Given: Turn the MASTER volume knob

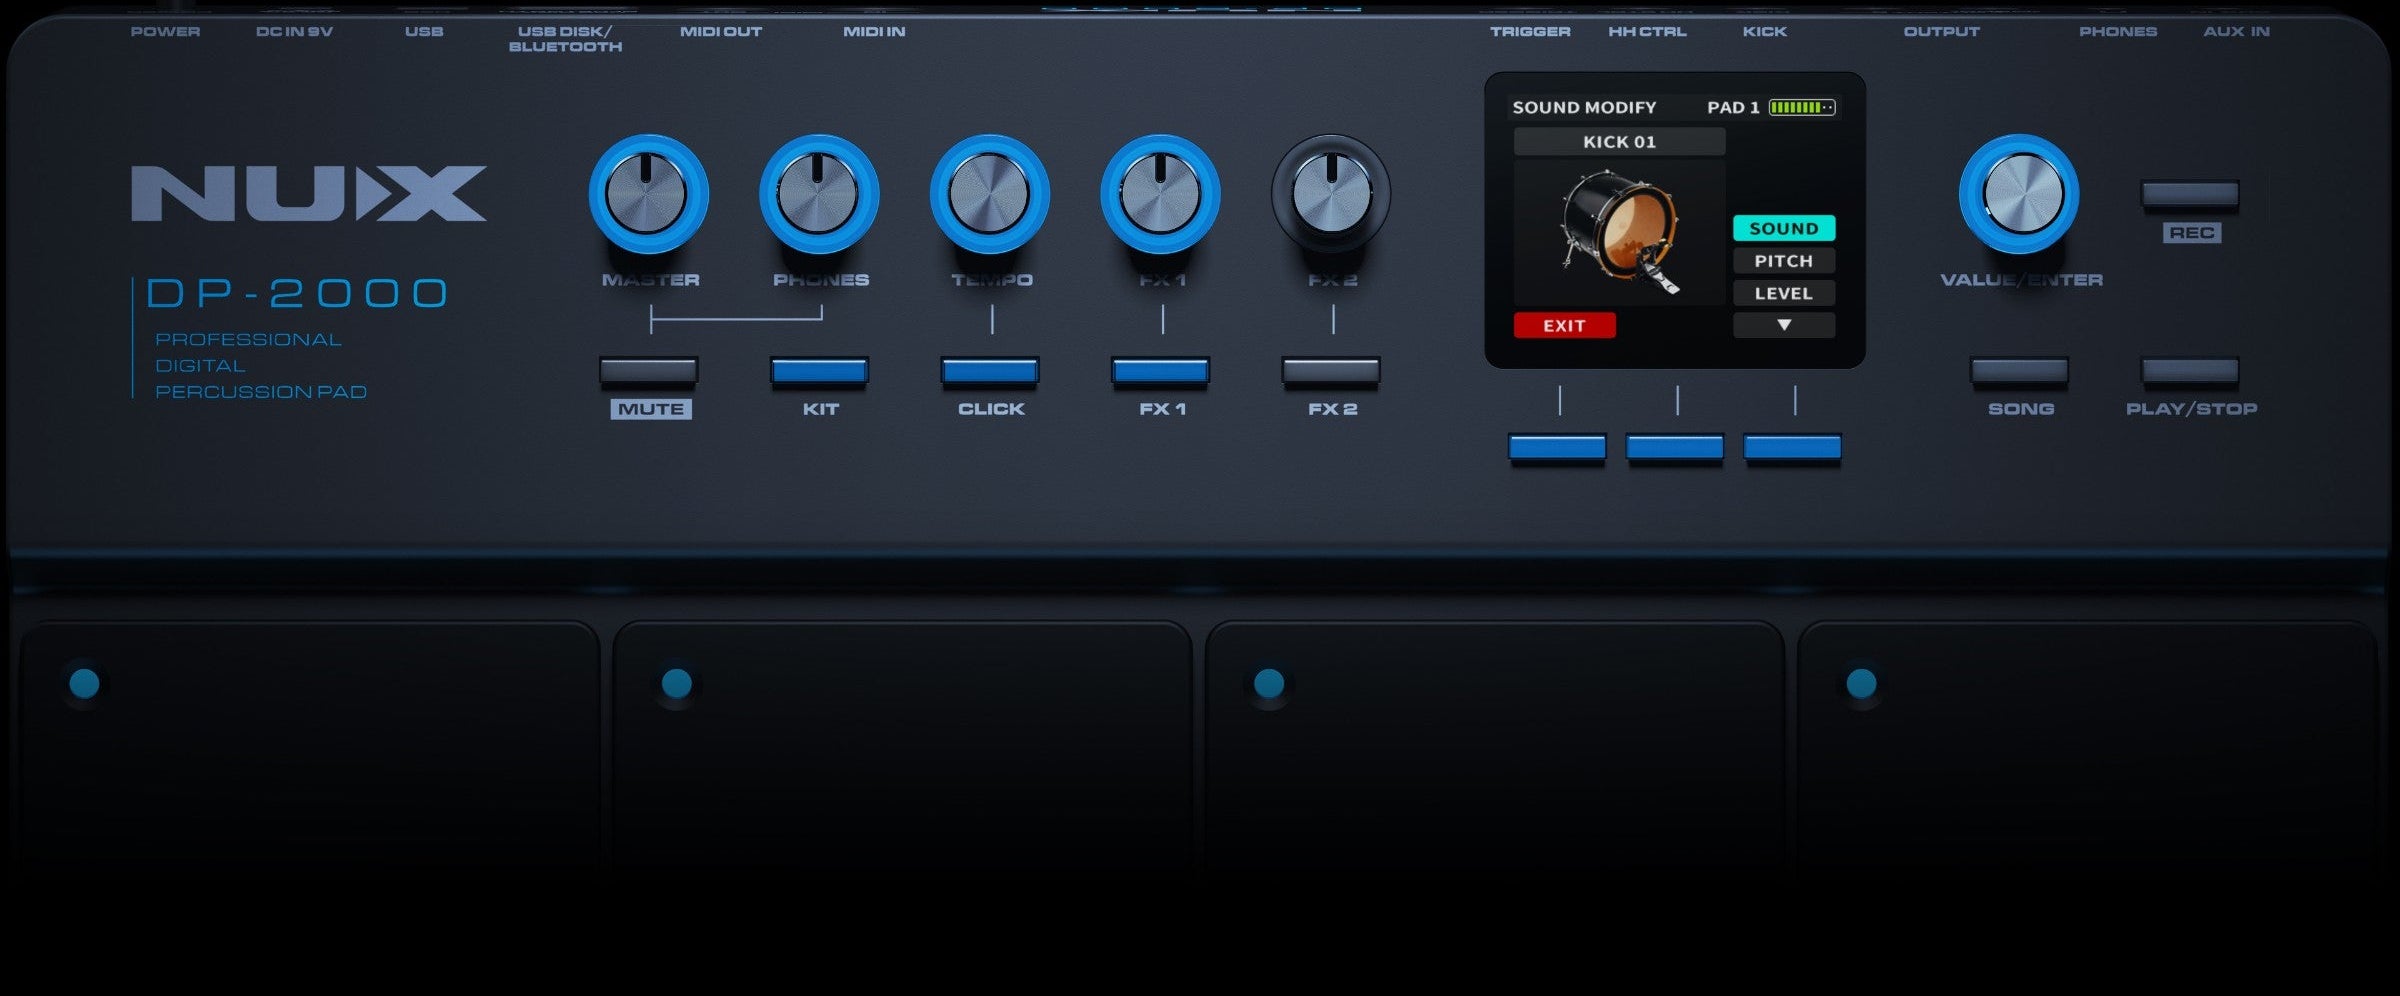Looking at the screenshot, I should pos(648,194).
